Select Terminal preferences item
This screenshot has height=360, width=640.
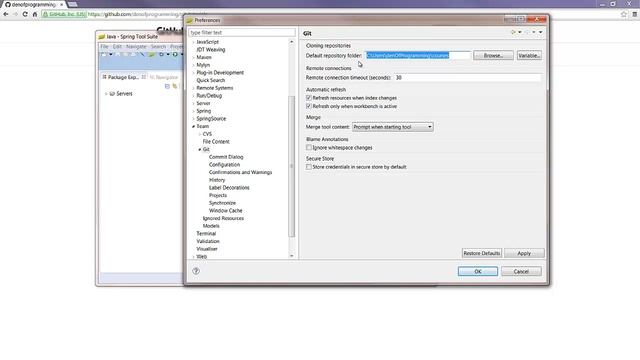206,234
